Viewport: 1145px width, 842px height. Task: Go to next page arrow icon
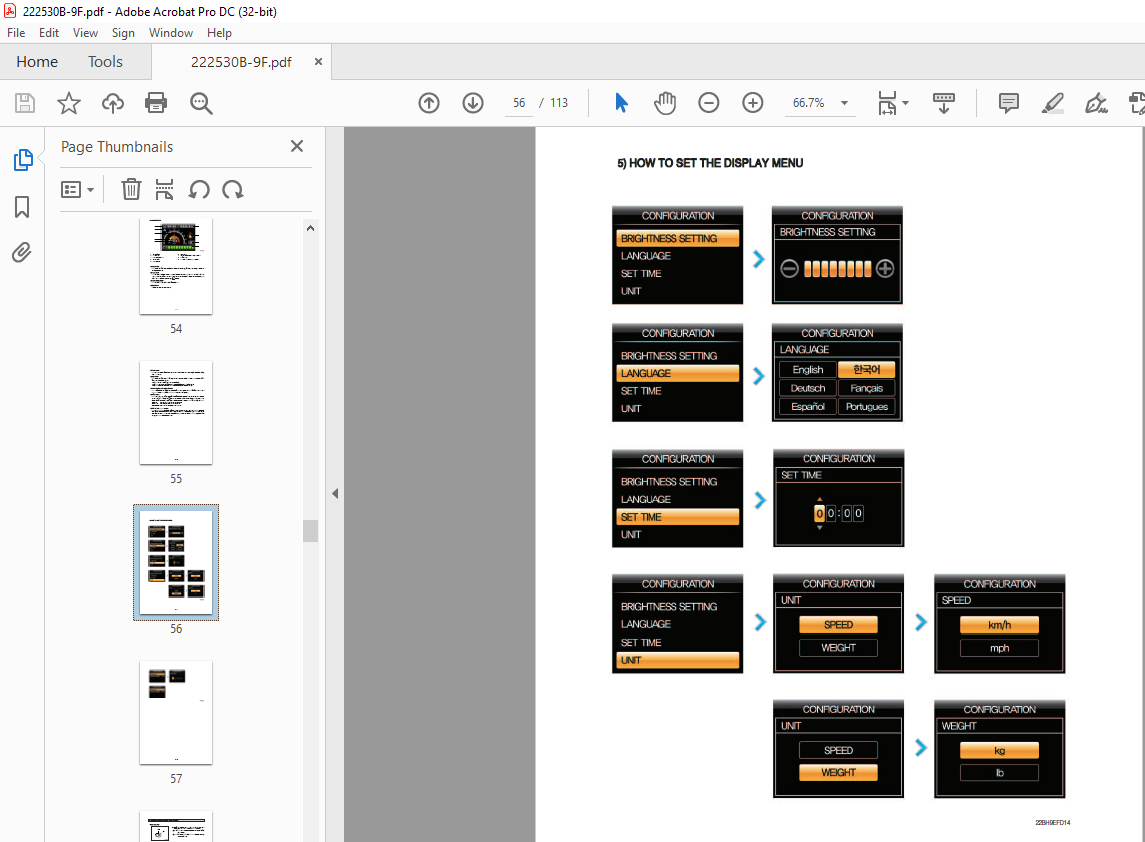click(473, 103)
